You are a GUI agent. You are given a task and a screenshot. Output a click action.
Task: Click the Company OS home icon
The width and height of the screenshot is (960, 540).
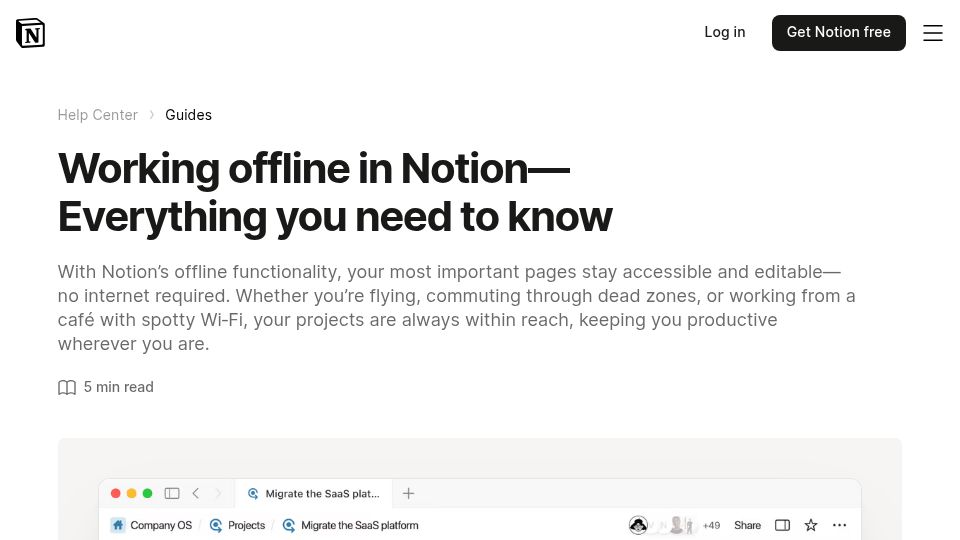point(118,525)
